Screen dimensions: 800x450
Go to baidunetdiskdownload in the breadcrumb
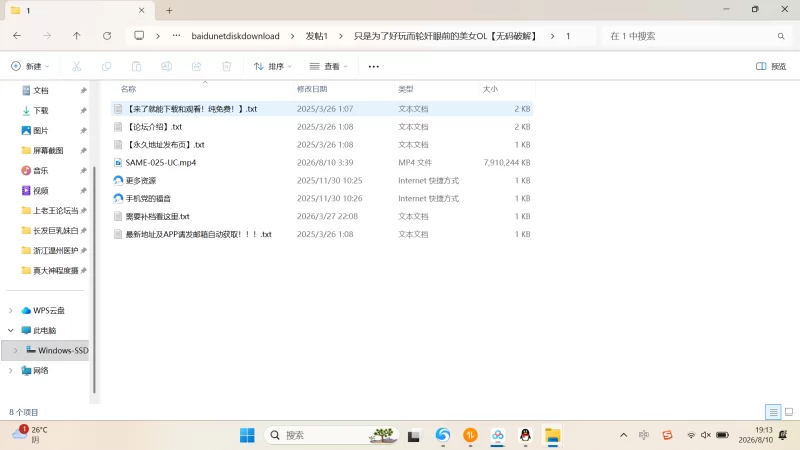tap(235, 36)
